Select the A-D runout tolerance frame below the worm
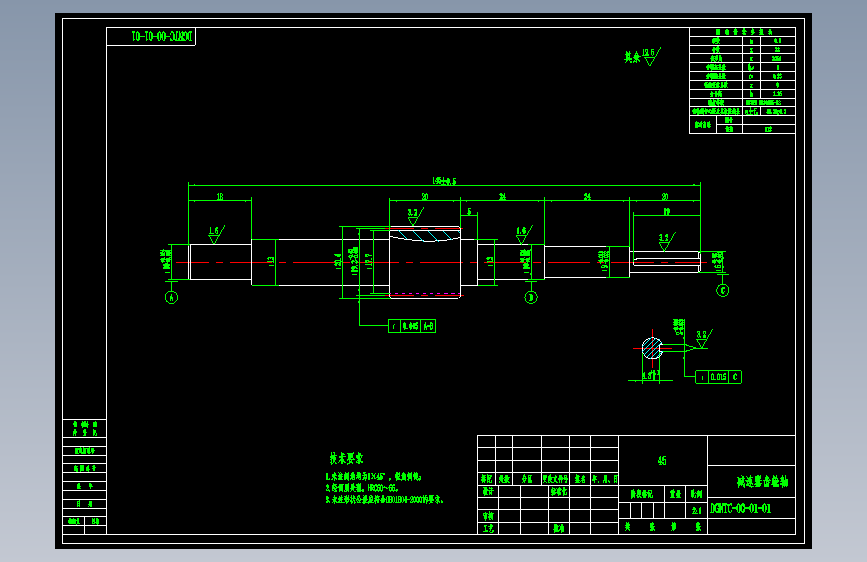This screenshot has height=562, width=867. 412,326
